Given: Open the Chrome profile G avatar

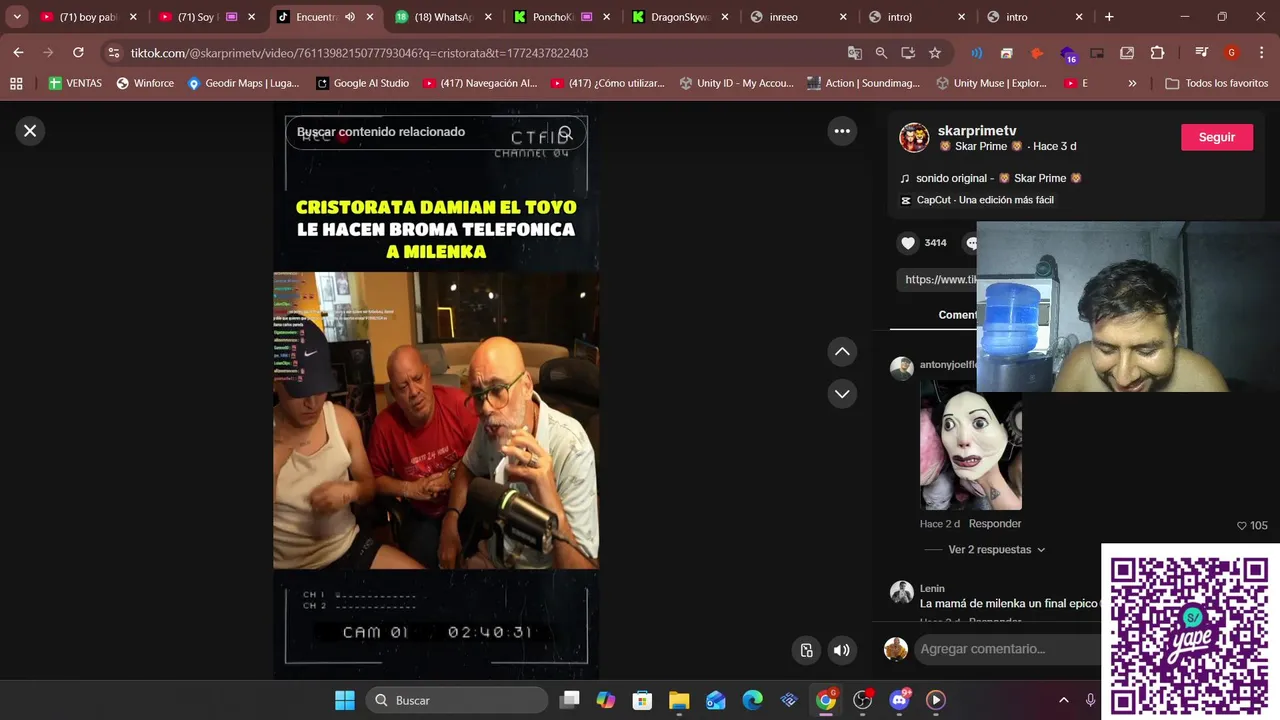Looking at the screenshot, I should pos(1231,53).
